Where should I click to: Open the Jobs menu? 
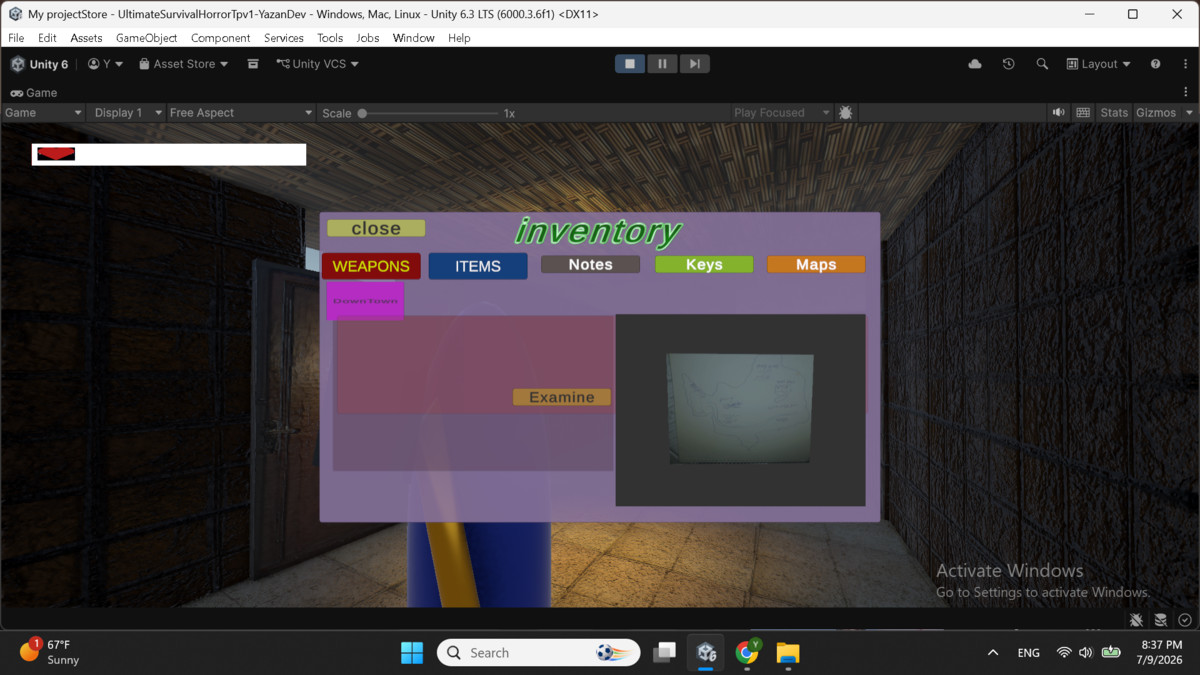[368, 38]
